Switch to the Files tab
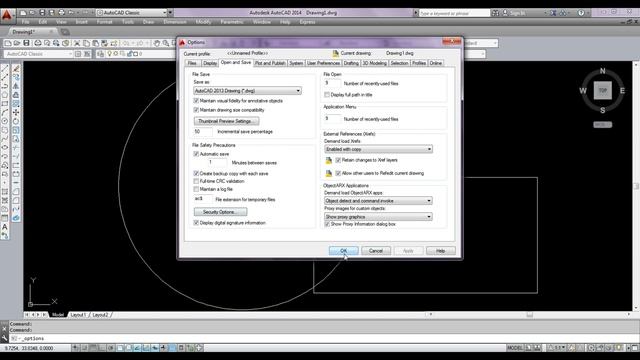This screenshot has width=640, height=360. pos(192,63)
